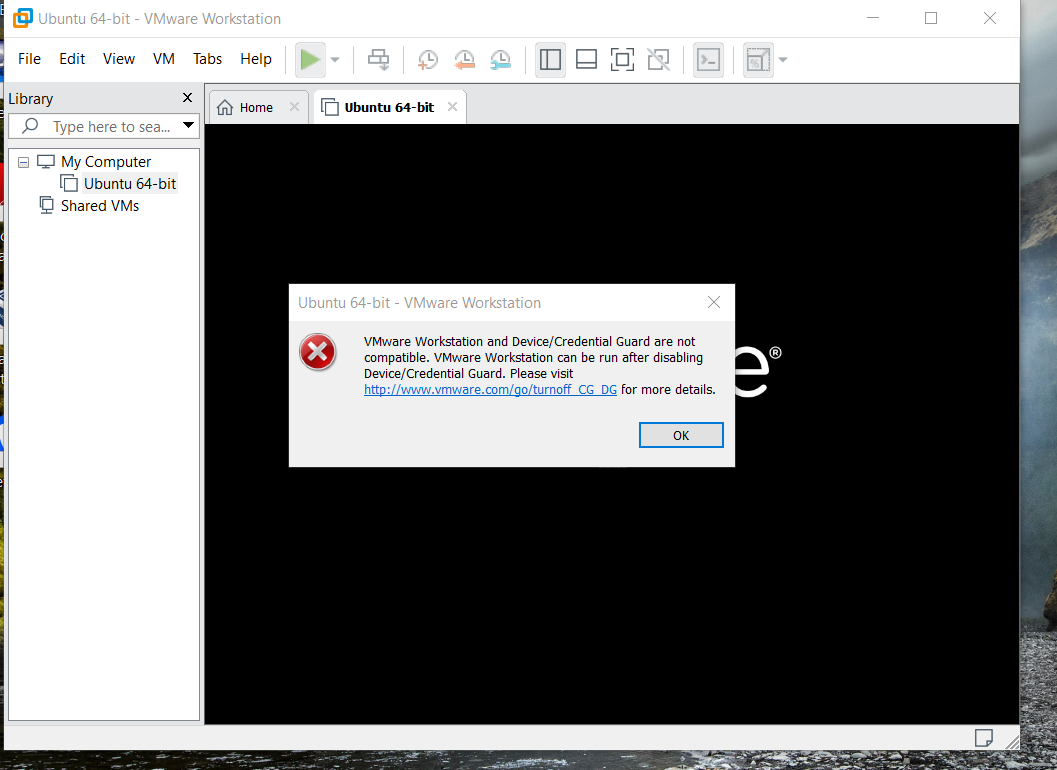Toggle the console view

coord(708,59)
